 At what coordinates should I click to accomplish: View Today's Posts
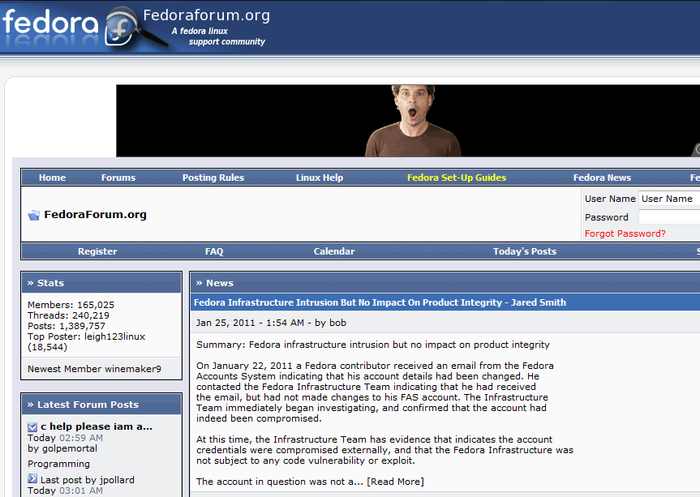[x=525, y=251]
